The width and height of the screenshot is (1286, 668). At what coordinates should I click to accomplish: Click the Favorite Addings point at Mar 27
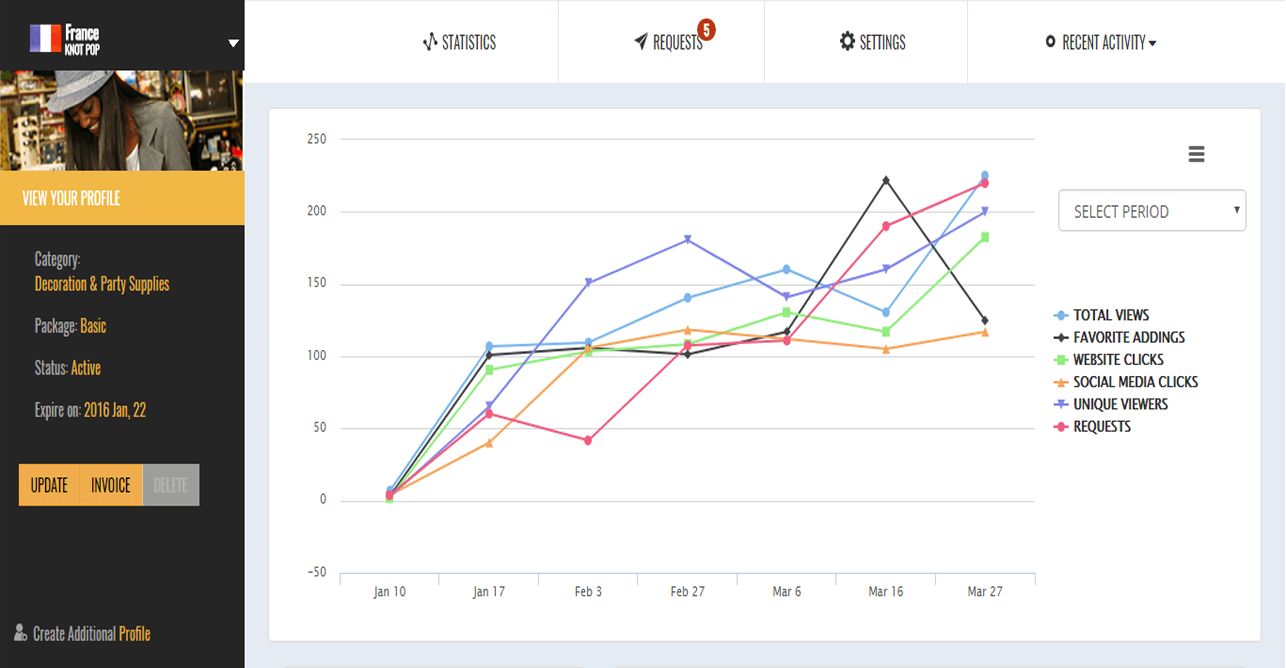click(x=985, y=320)
